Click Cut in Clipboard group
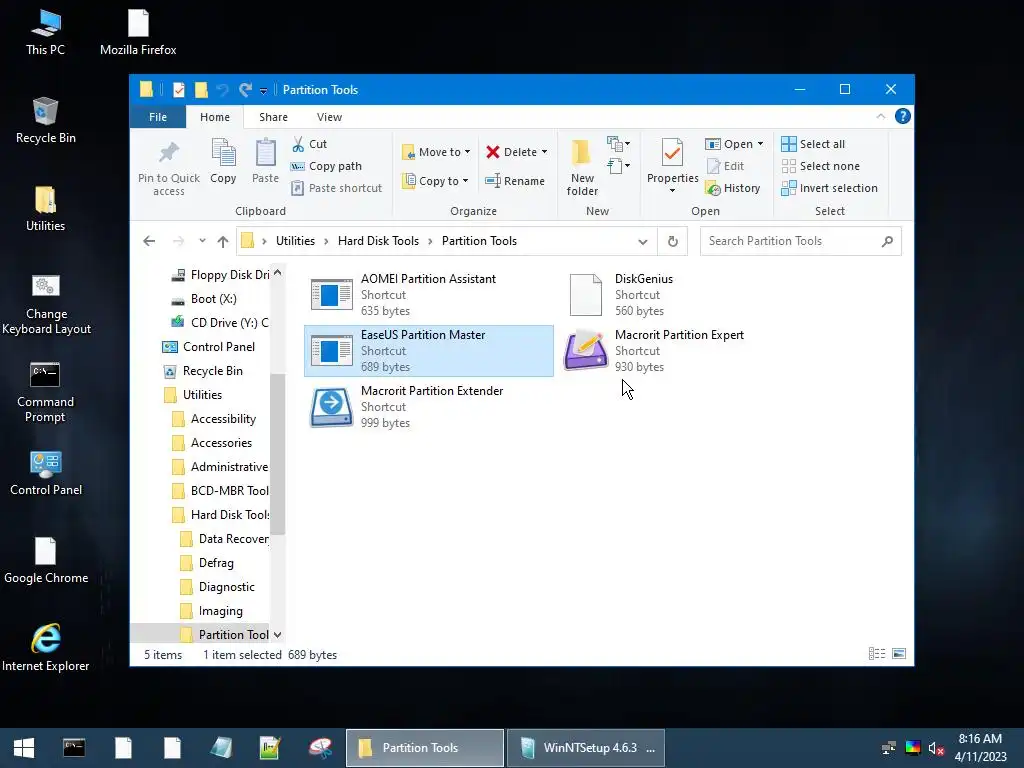This screenshot has width=1024, height=768. click(310, 144)
